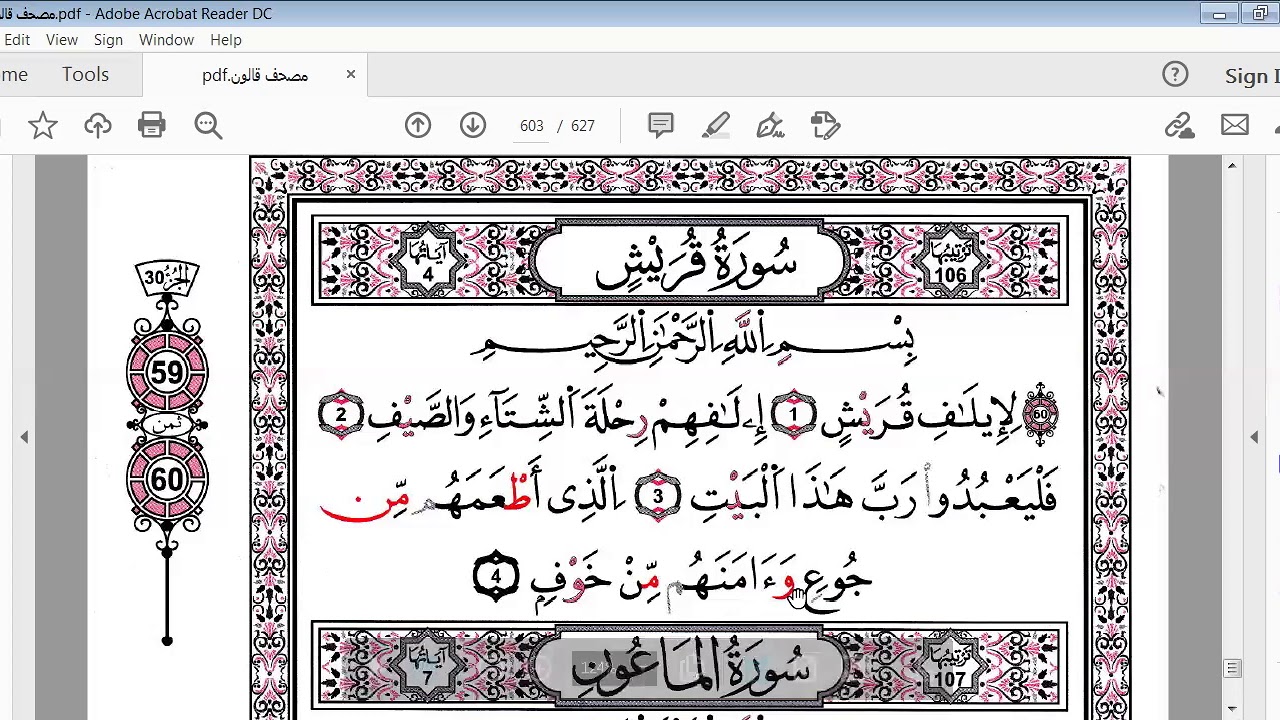
Task: Click the Surah Quraysh title banner
Action: coord(690,261)
